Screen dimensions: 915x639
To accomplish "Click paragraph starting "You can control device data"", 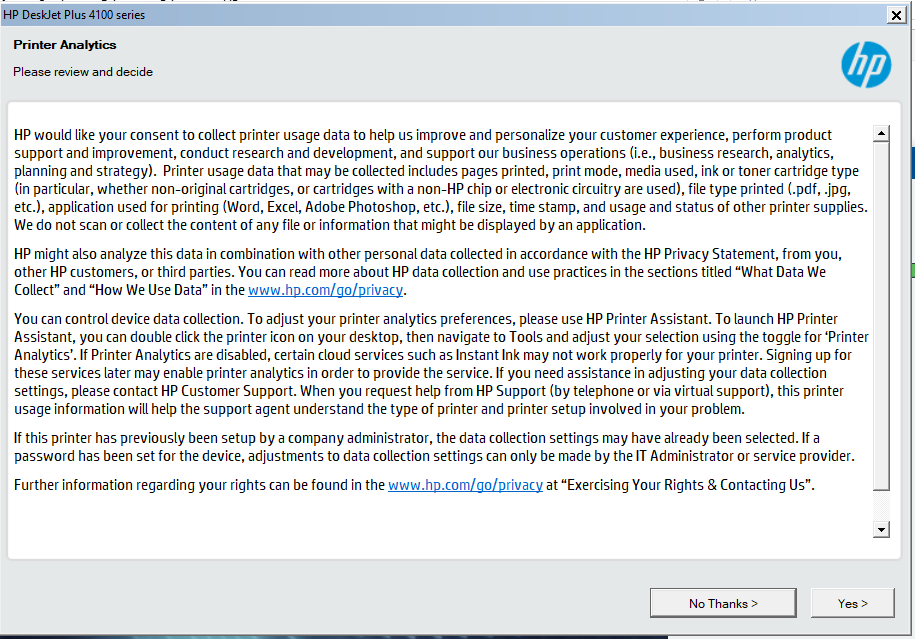I will (441, 364).
